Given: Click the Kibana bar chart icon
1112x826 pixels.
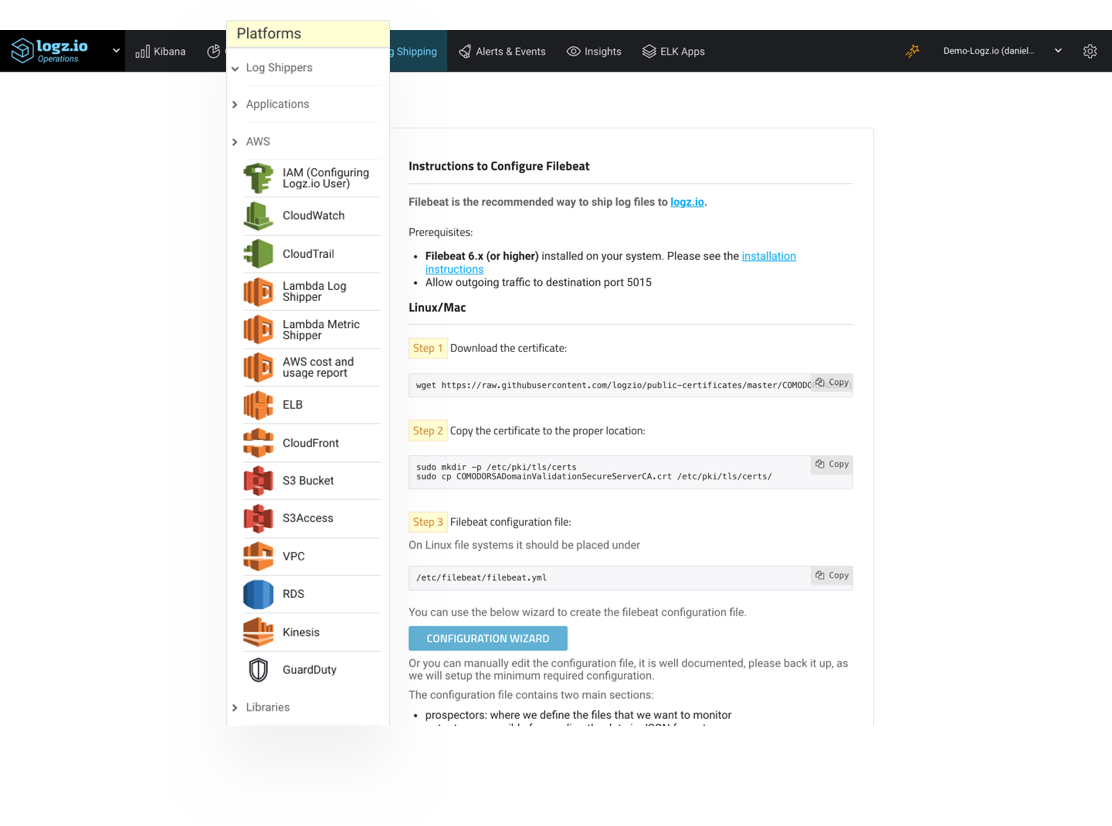Looking at the screenshot, I should coord(143,52).
